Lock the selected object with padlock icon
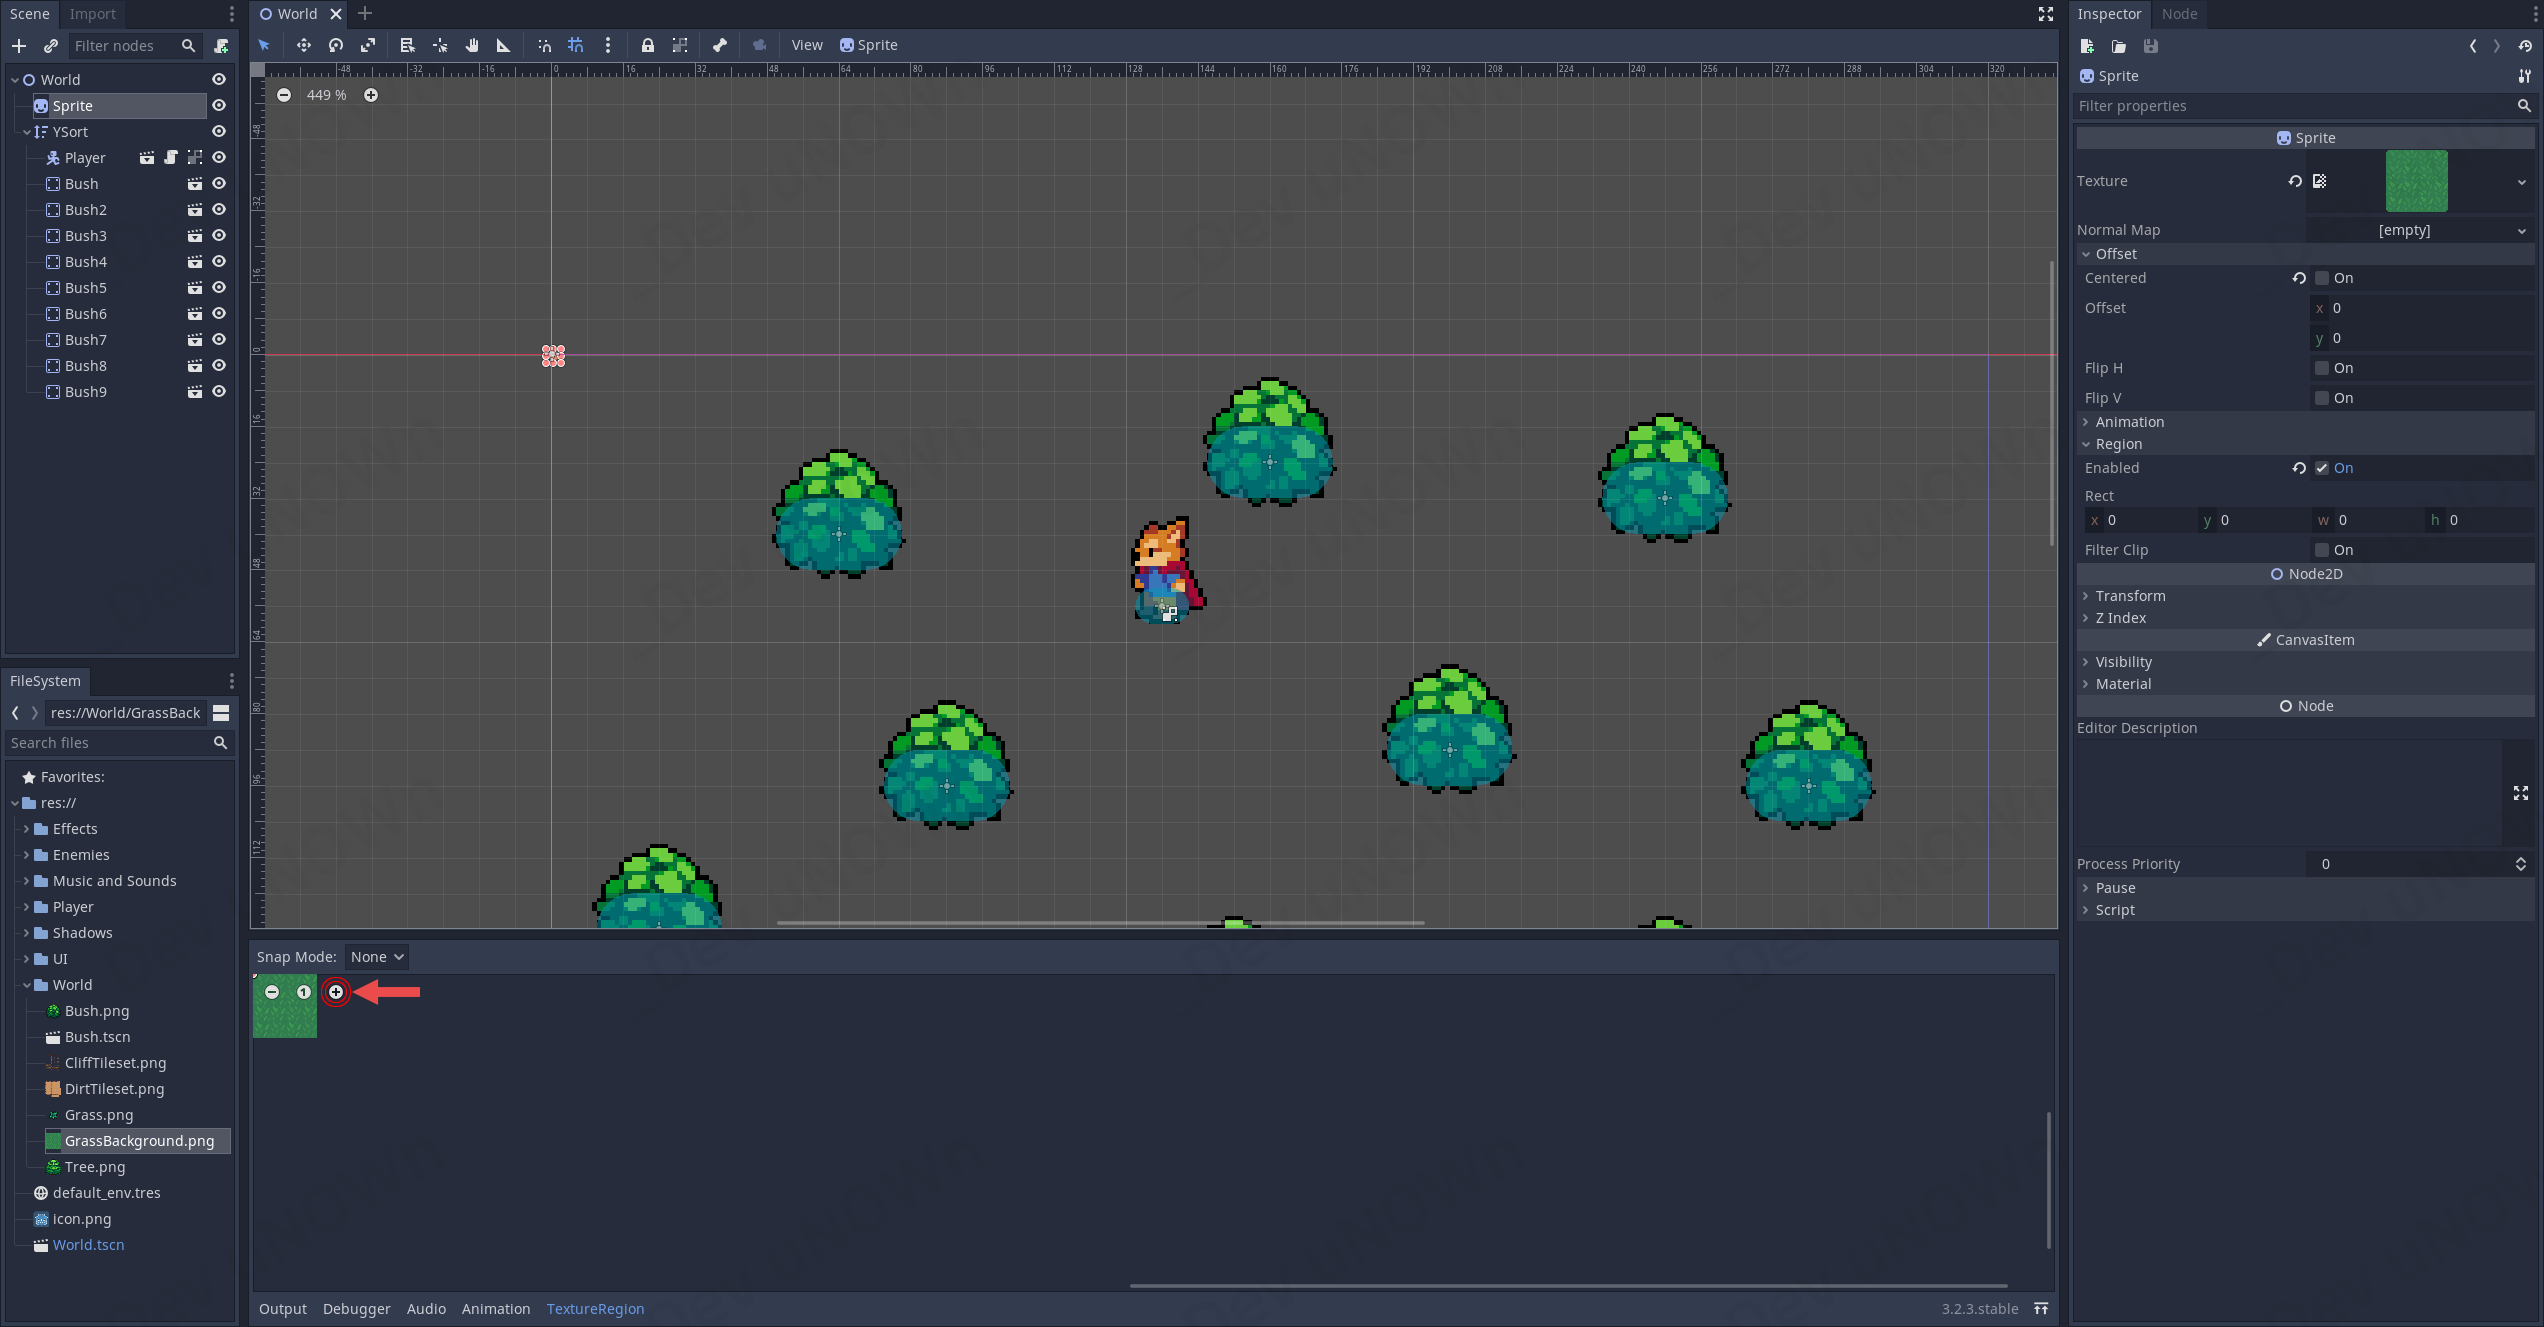This screenshot has width=2544, height=1327. tap(647, 45)
